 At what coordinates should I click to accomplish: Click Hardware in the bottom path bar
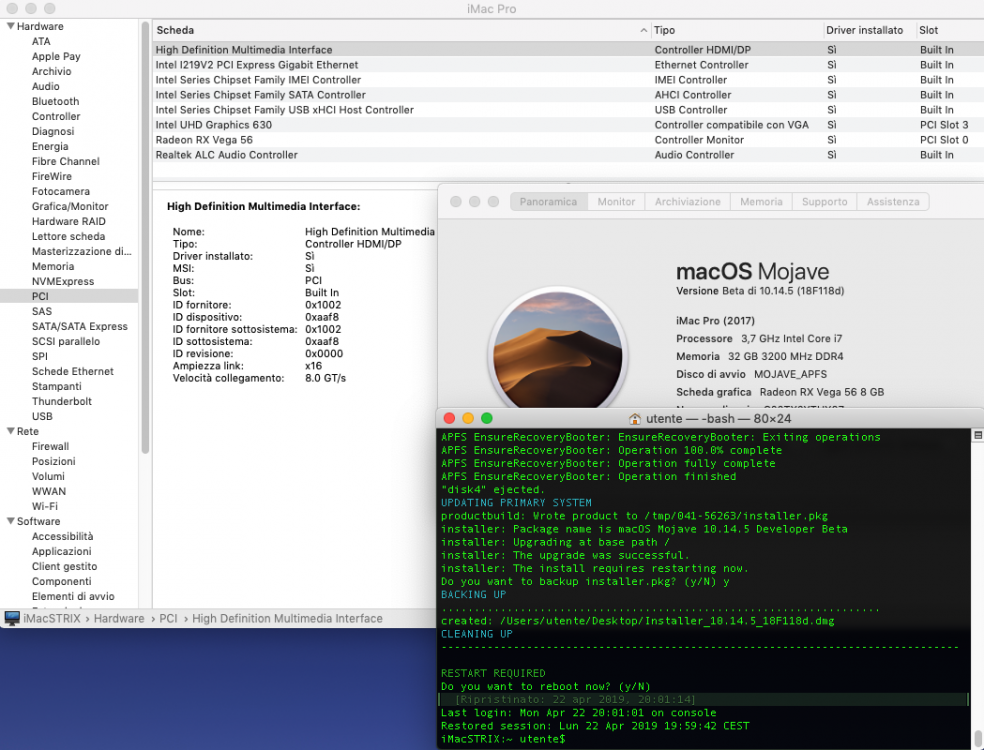pos(119,618)
